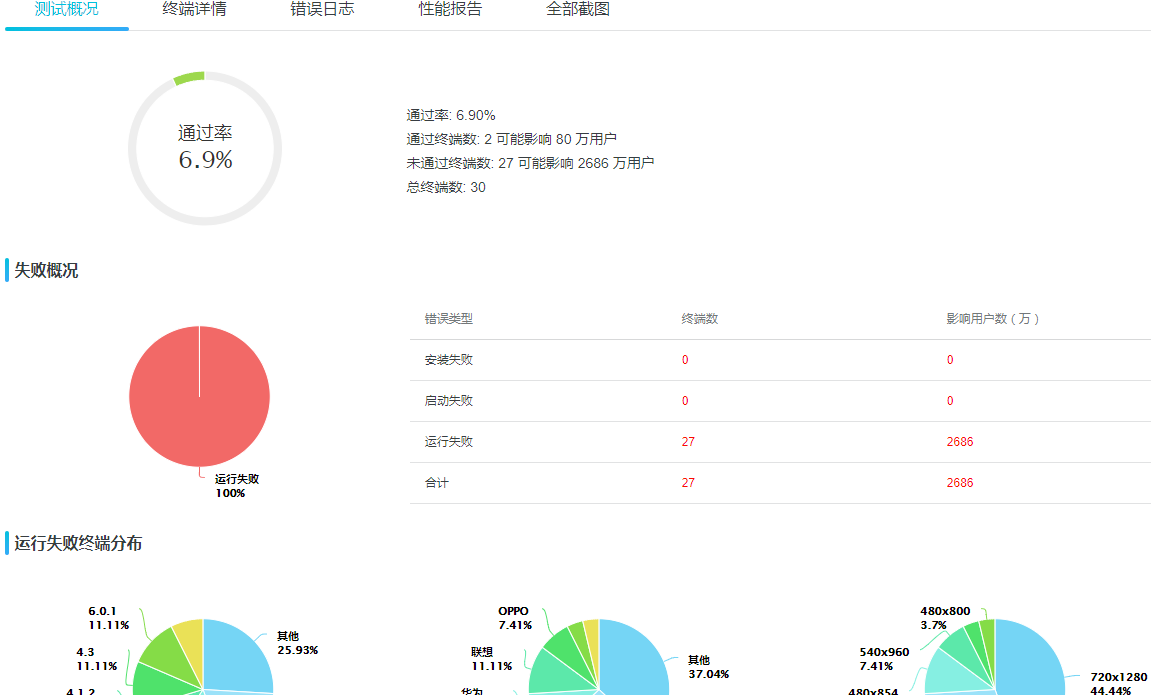The image size is (1151, 695).
Task: Select the red 运行失败 pie chart
Action: tap(200, 396)
